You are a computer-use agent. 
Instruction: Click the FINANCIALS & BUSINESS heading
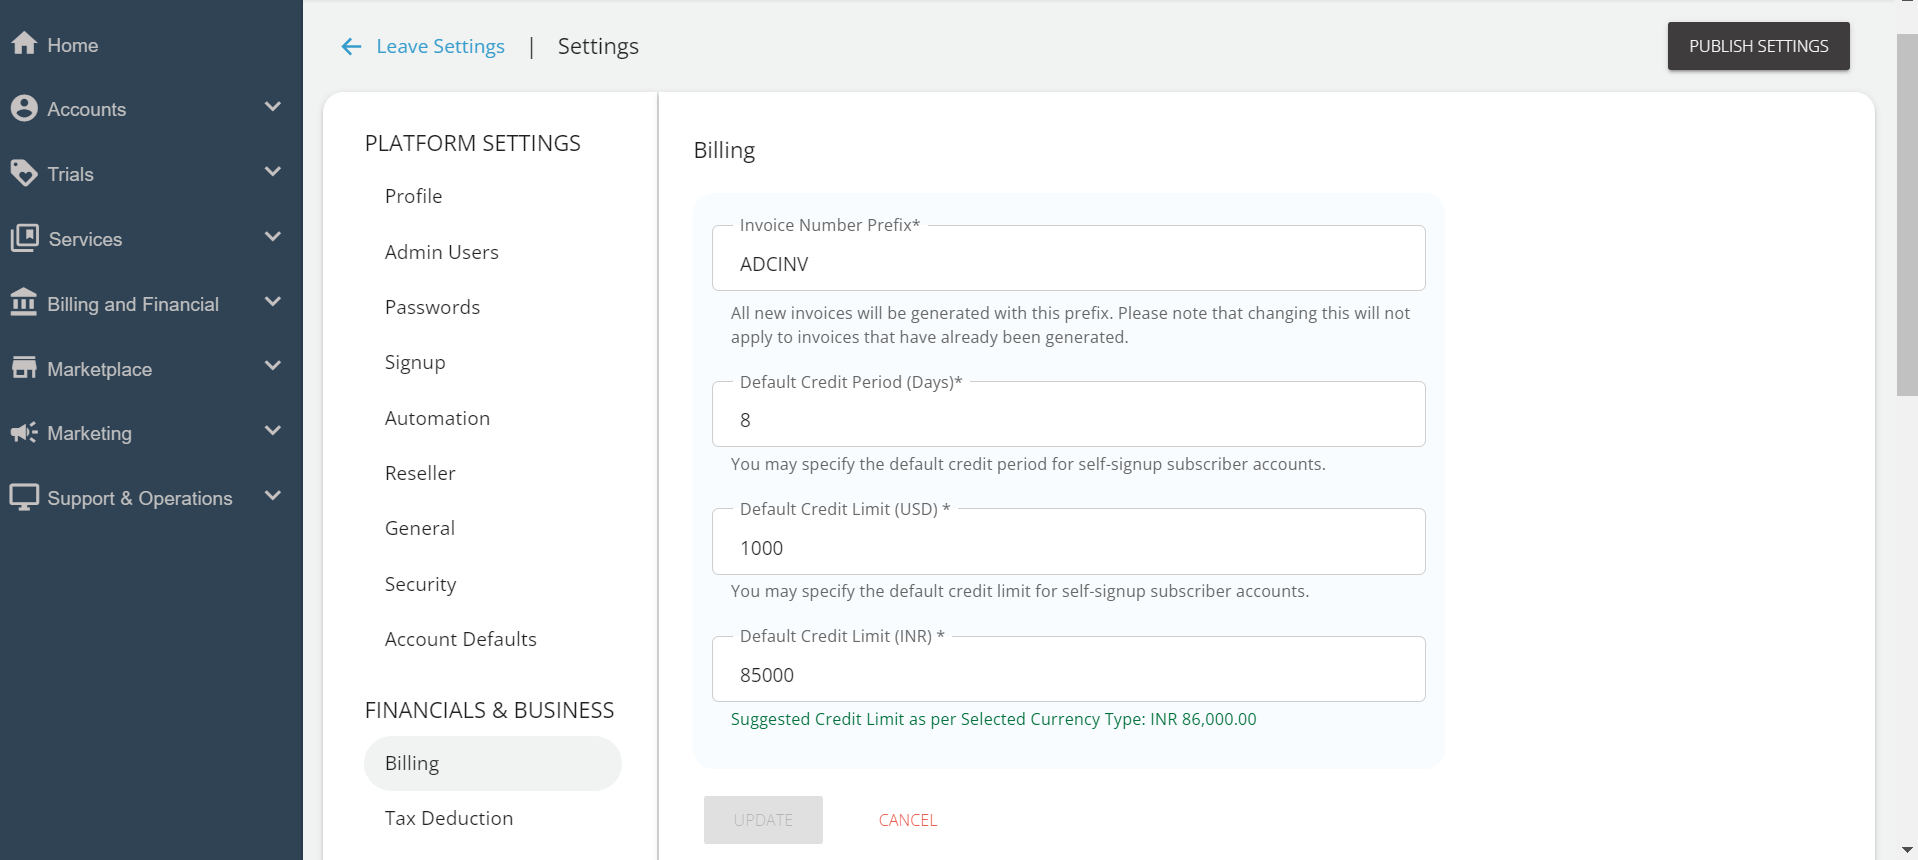[x=489, y=710]
